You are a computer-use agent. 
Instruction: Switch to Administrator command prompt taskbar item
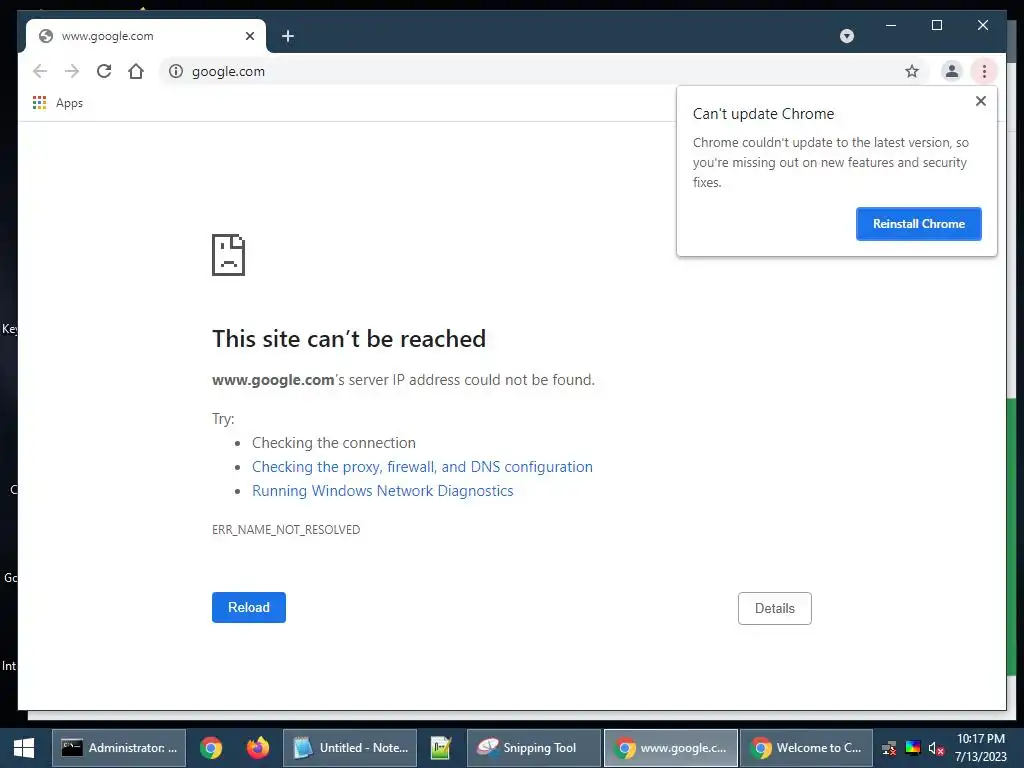click(119, 748)
